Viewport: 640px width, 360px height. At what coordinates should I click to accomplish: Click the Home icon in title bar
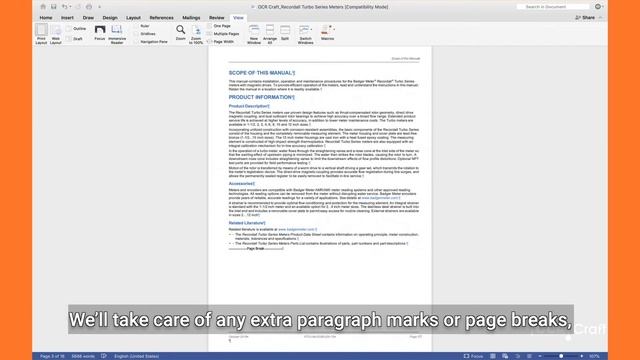pyautogui.click(x=43, y=7)
